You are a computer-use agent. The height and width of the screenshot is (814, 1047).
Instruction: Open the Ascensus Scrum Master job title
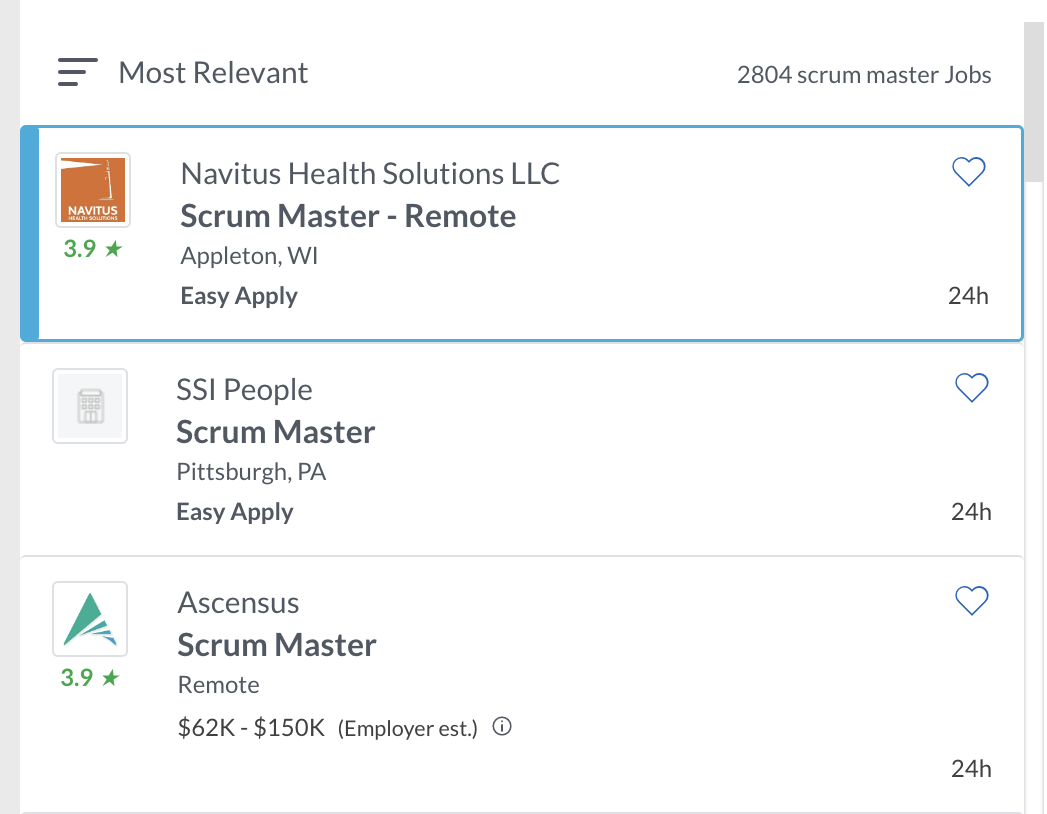pos(277,645)
